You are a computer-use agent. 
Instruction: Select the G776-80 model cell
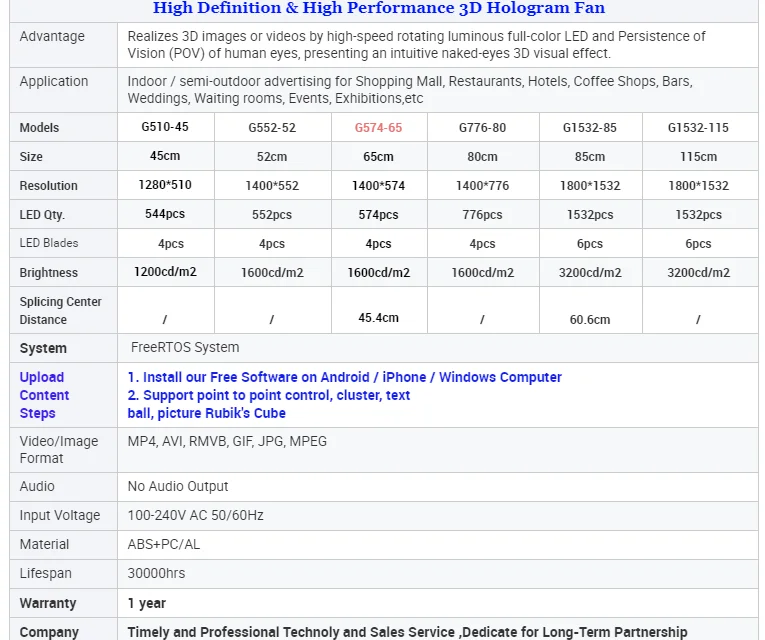[x=482, y=128]
